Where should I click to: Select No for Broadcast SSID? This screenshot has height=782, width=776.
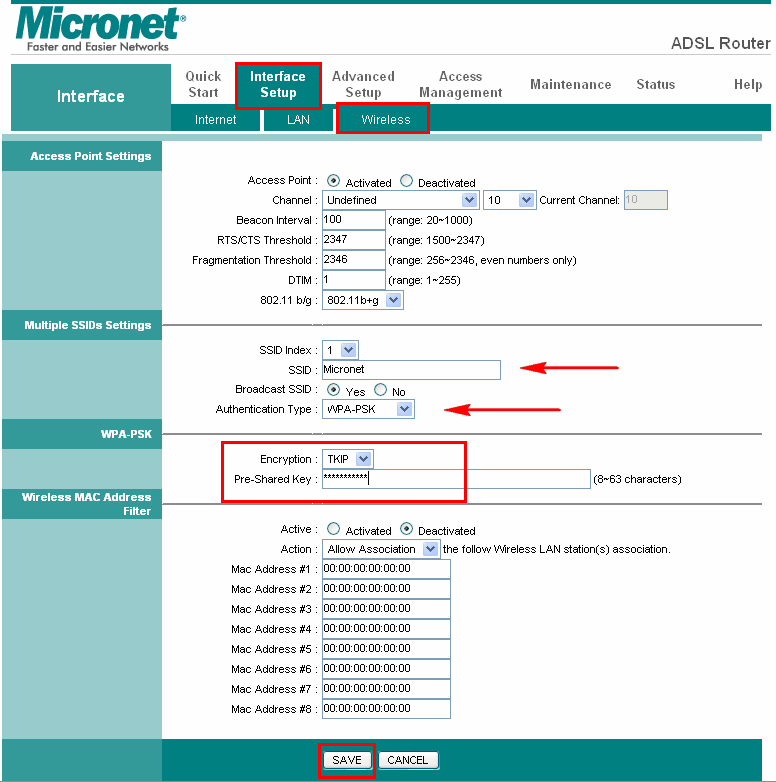click(x=381, y=389)
